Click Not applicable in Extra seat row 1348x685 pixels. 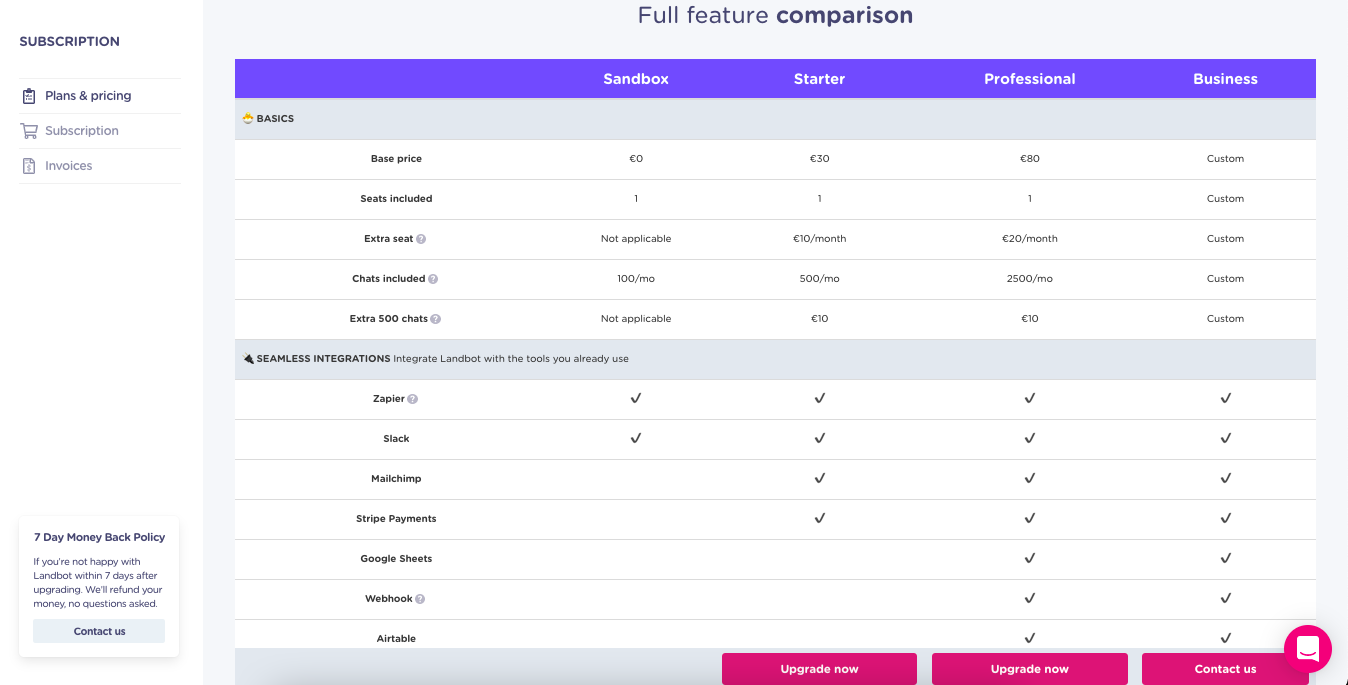[636, 239]
